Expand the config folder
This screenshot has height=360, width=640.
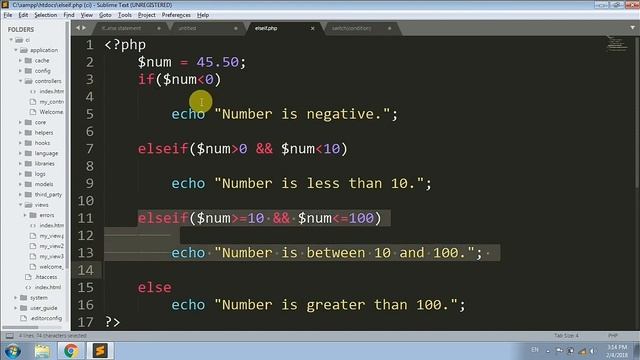20,71
